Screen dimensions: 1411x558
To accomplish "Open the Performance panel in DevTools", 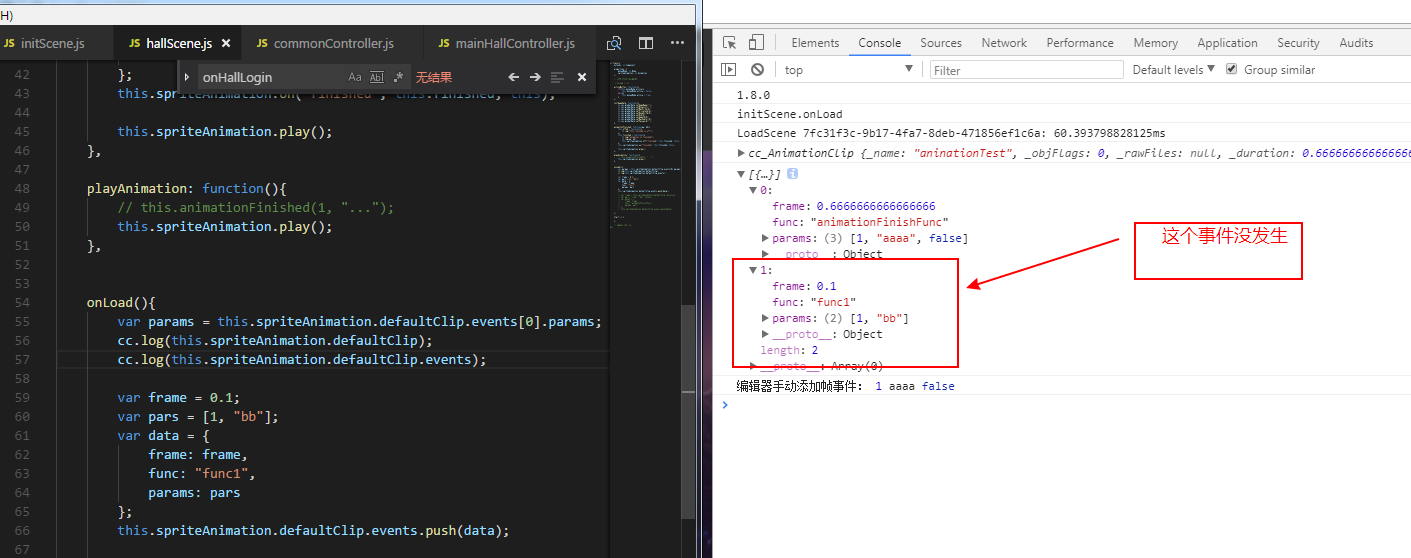I will coord(1080,43).
